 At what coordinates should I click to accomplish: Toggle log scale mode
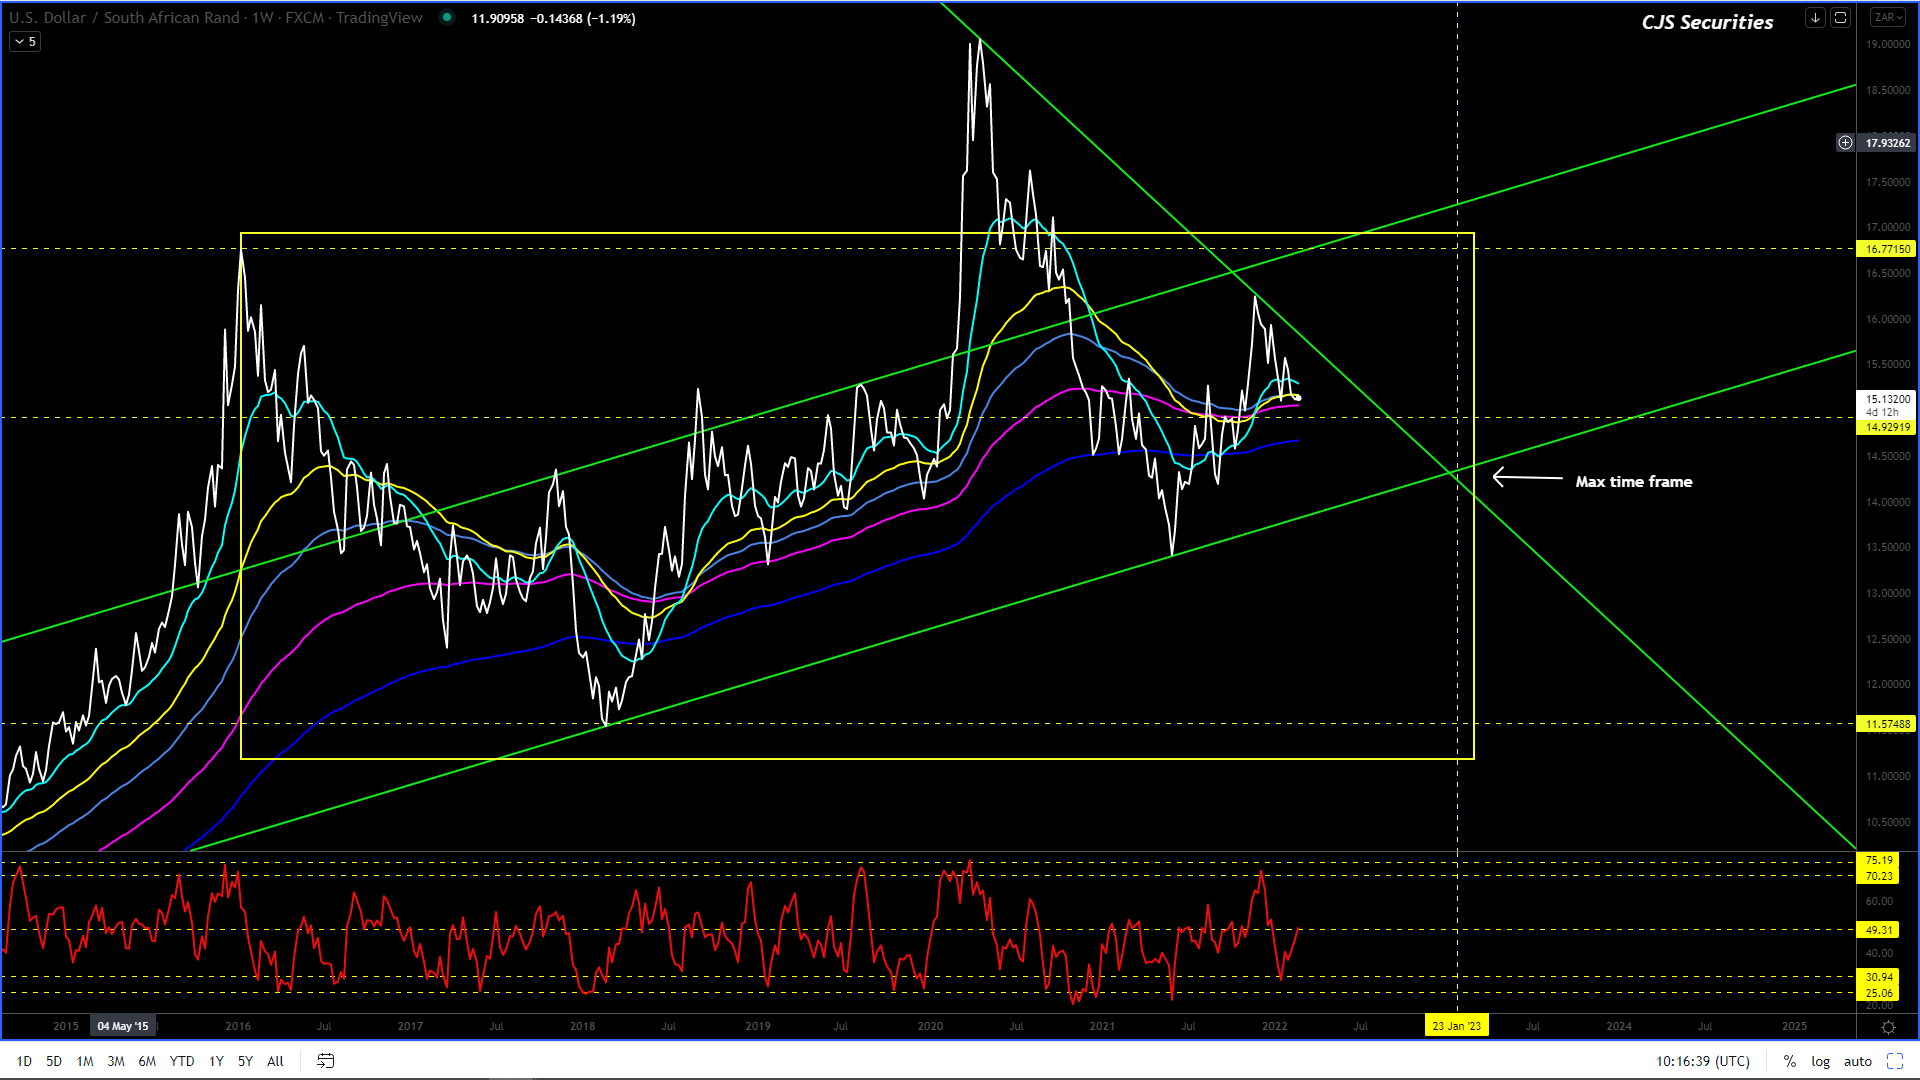[x=1821, y=1061]
